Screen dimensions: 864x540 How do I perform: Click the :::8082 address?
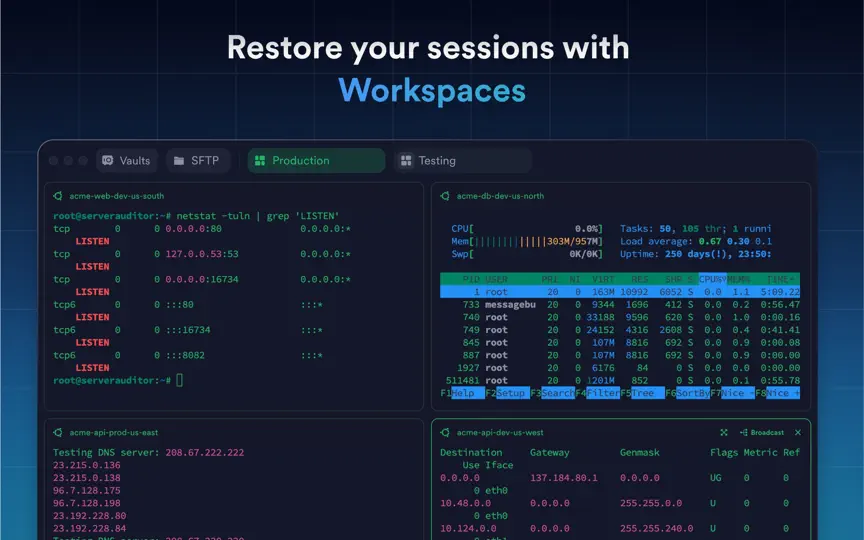click(x=185, y=355)
